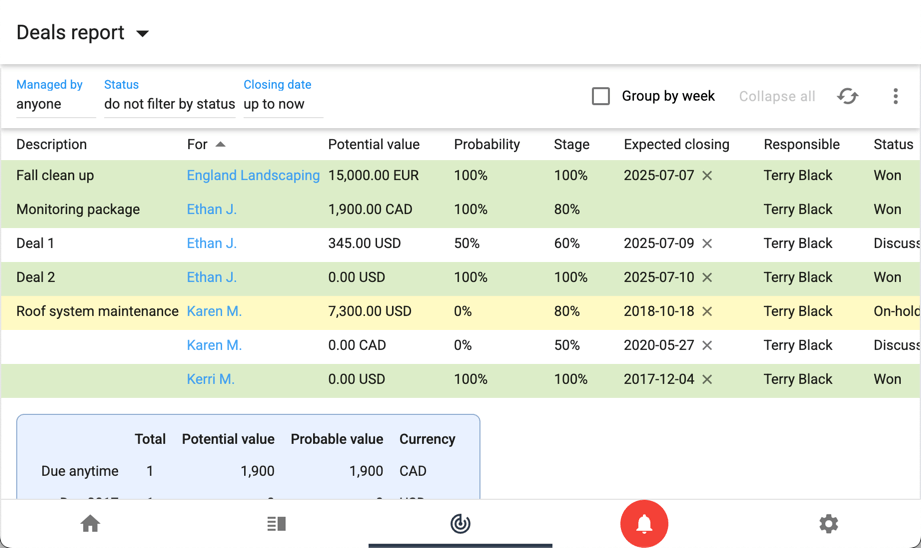Click the Won status in Fall clean up row
Screen dimensions: 921x548
pyautogui.click(x=887, y=176)
